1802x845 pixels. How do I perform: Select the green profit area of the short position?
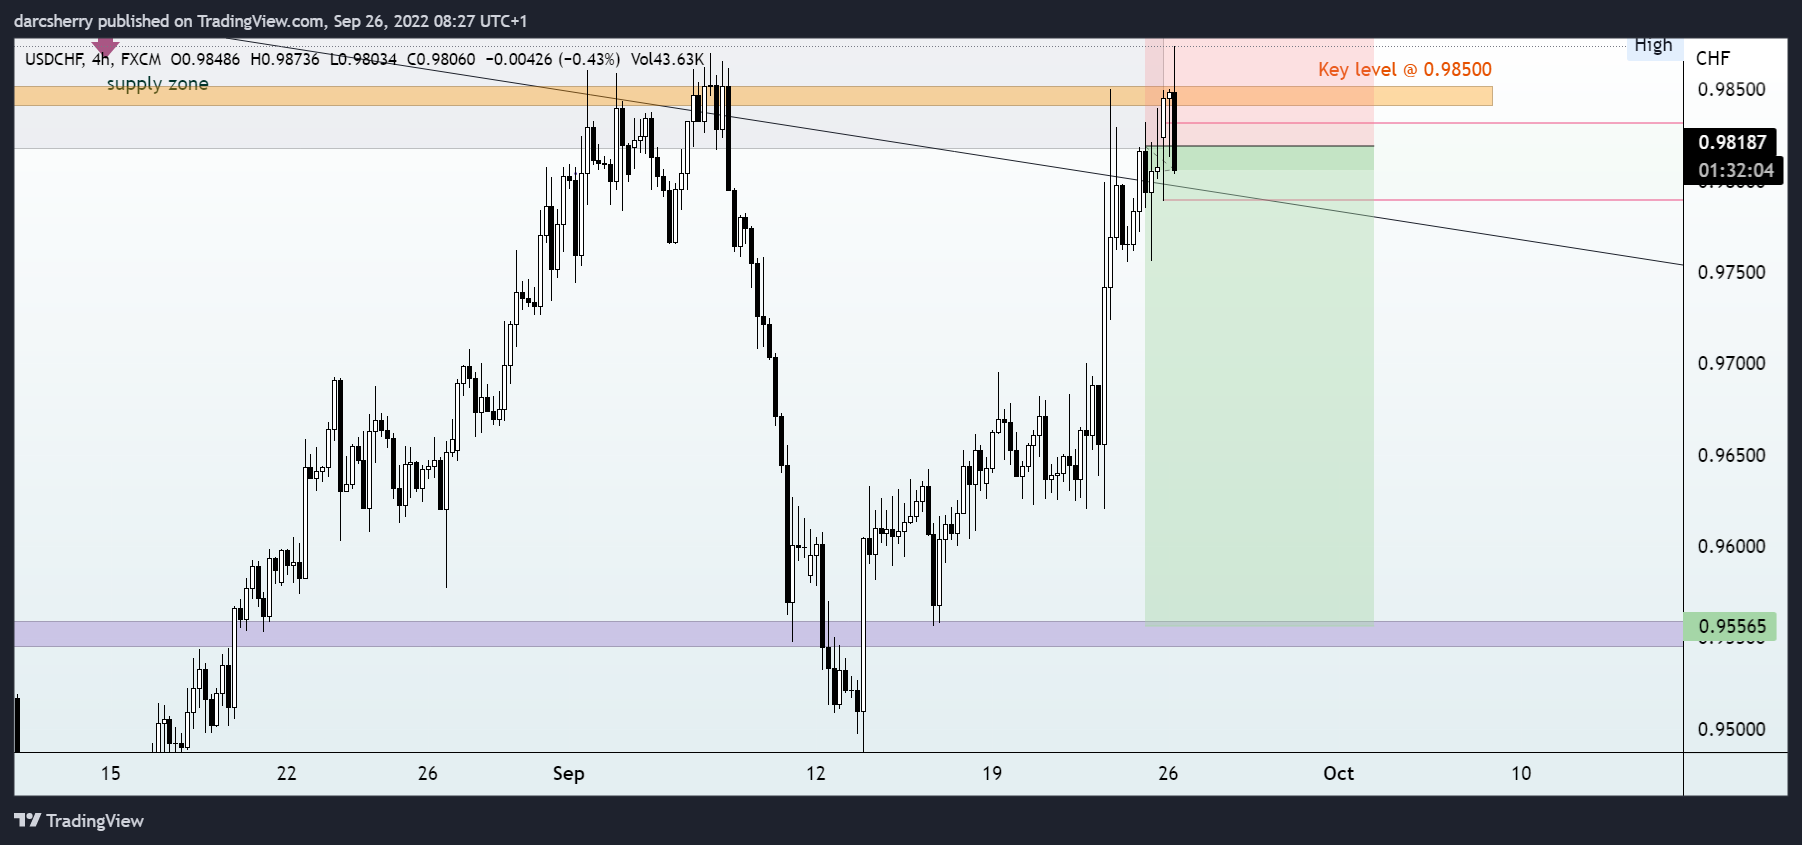tap(1259, 385)
